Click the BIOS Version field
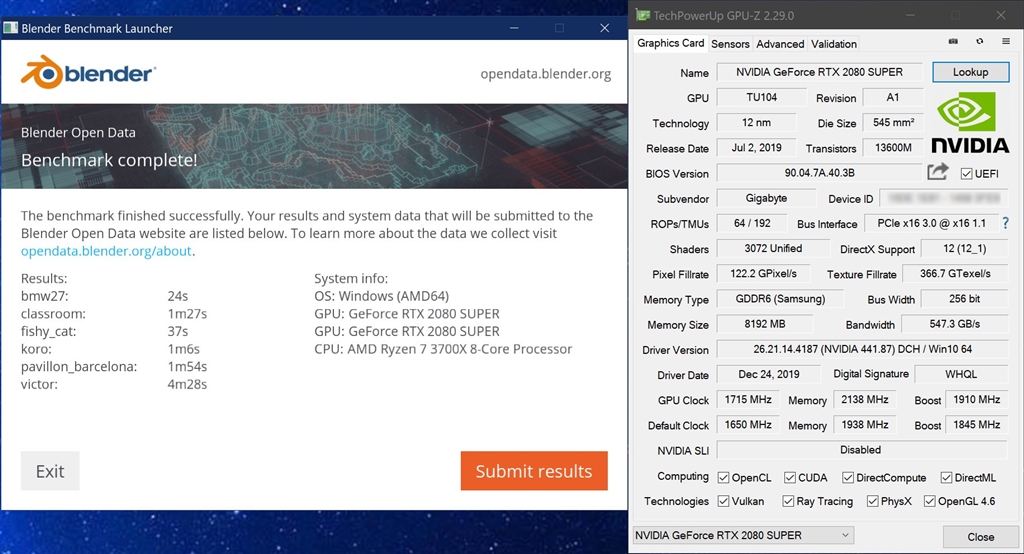The image size is (1024, 554). coord(819,173)
